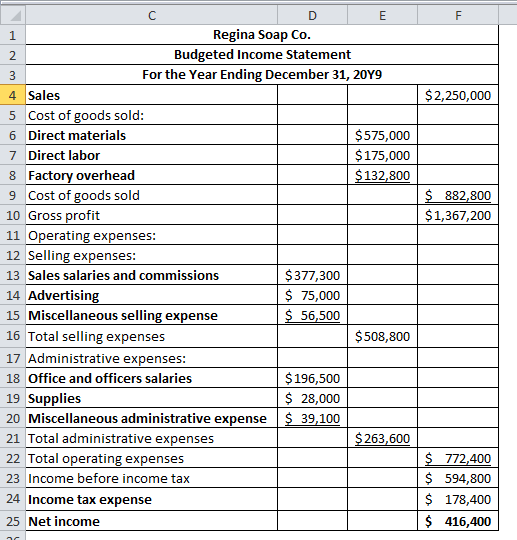Viewport: 517px width, 540px height.
Task: Click the 'Selling expenses:' cell
Action: pos(152,255)
